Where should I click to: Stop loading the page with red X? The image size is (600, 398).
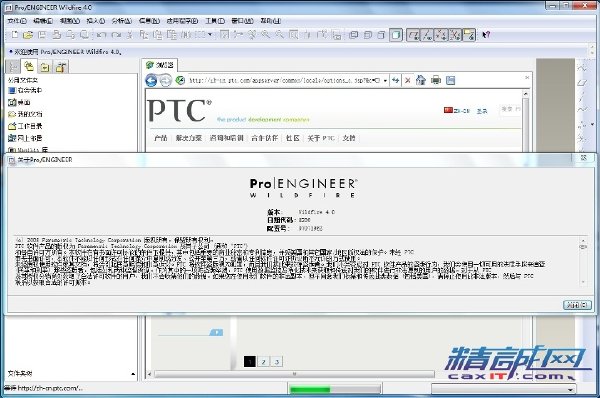pos(408,80)
